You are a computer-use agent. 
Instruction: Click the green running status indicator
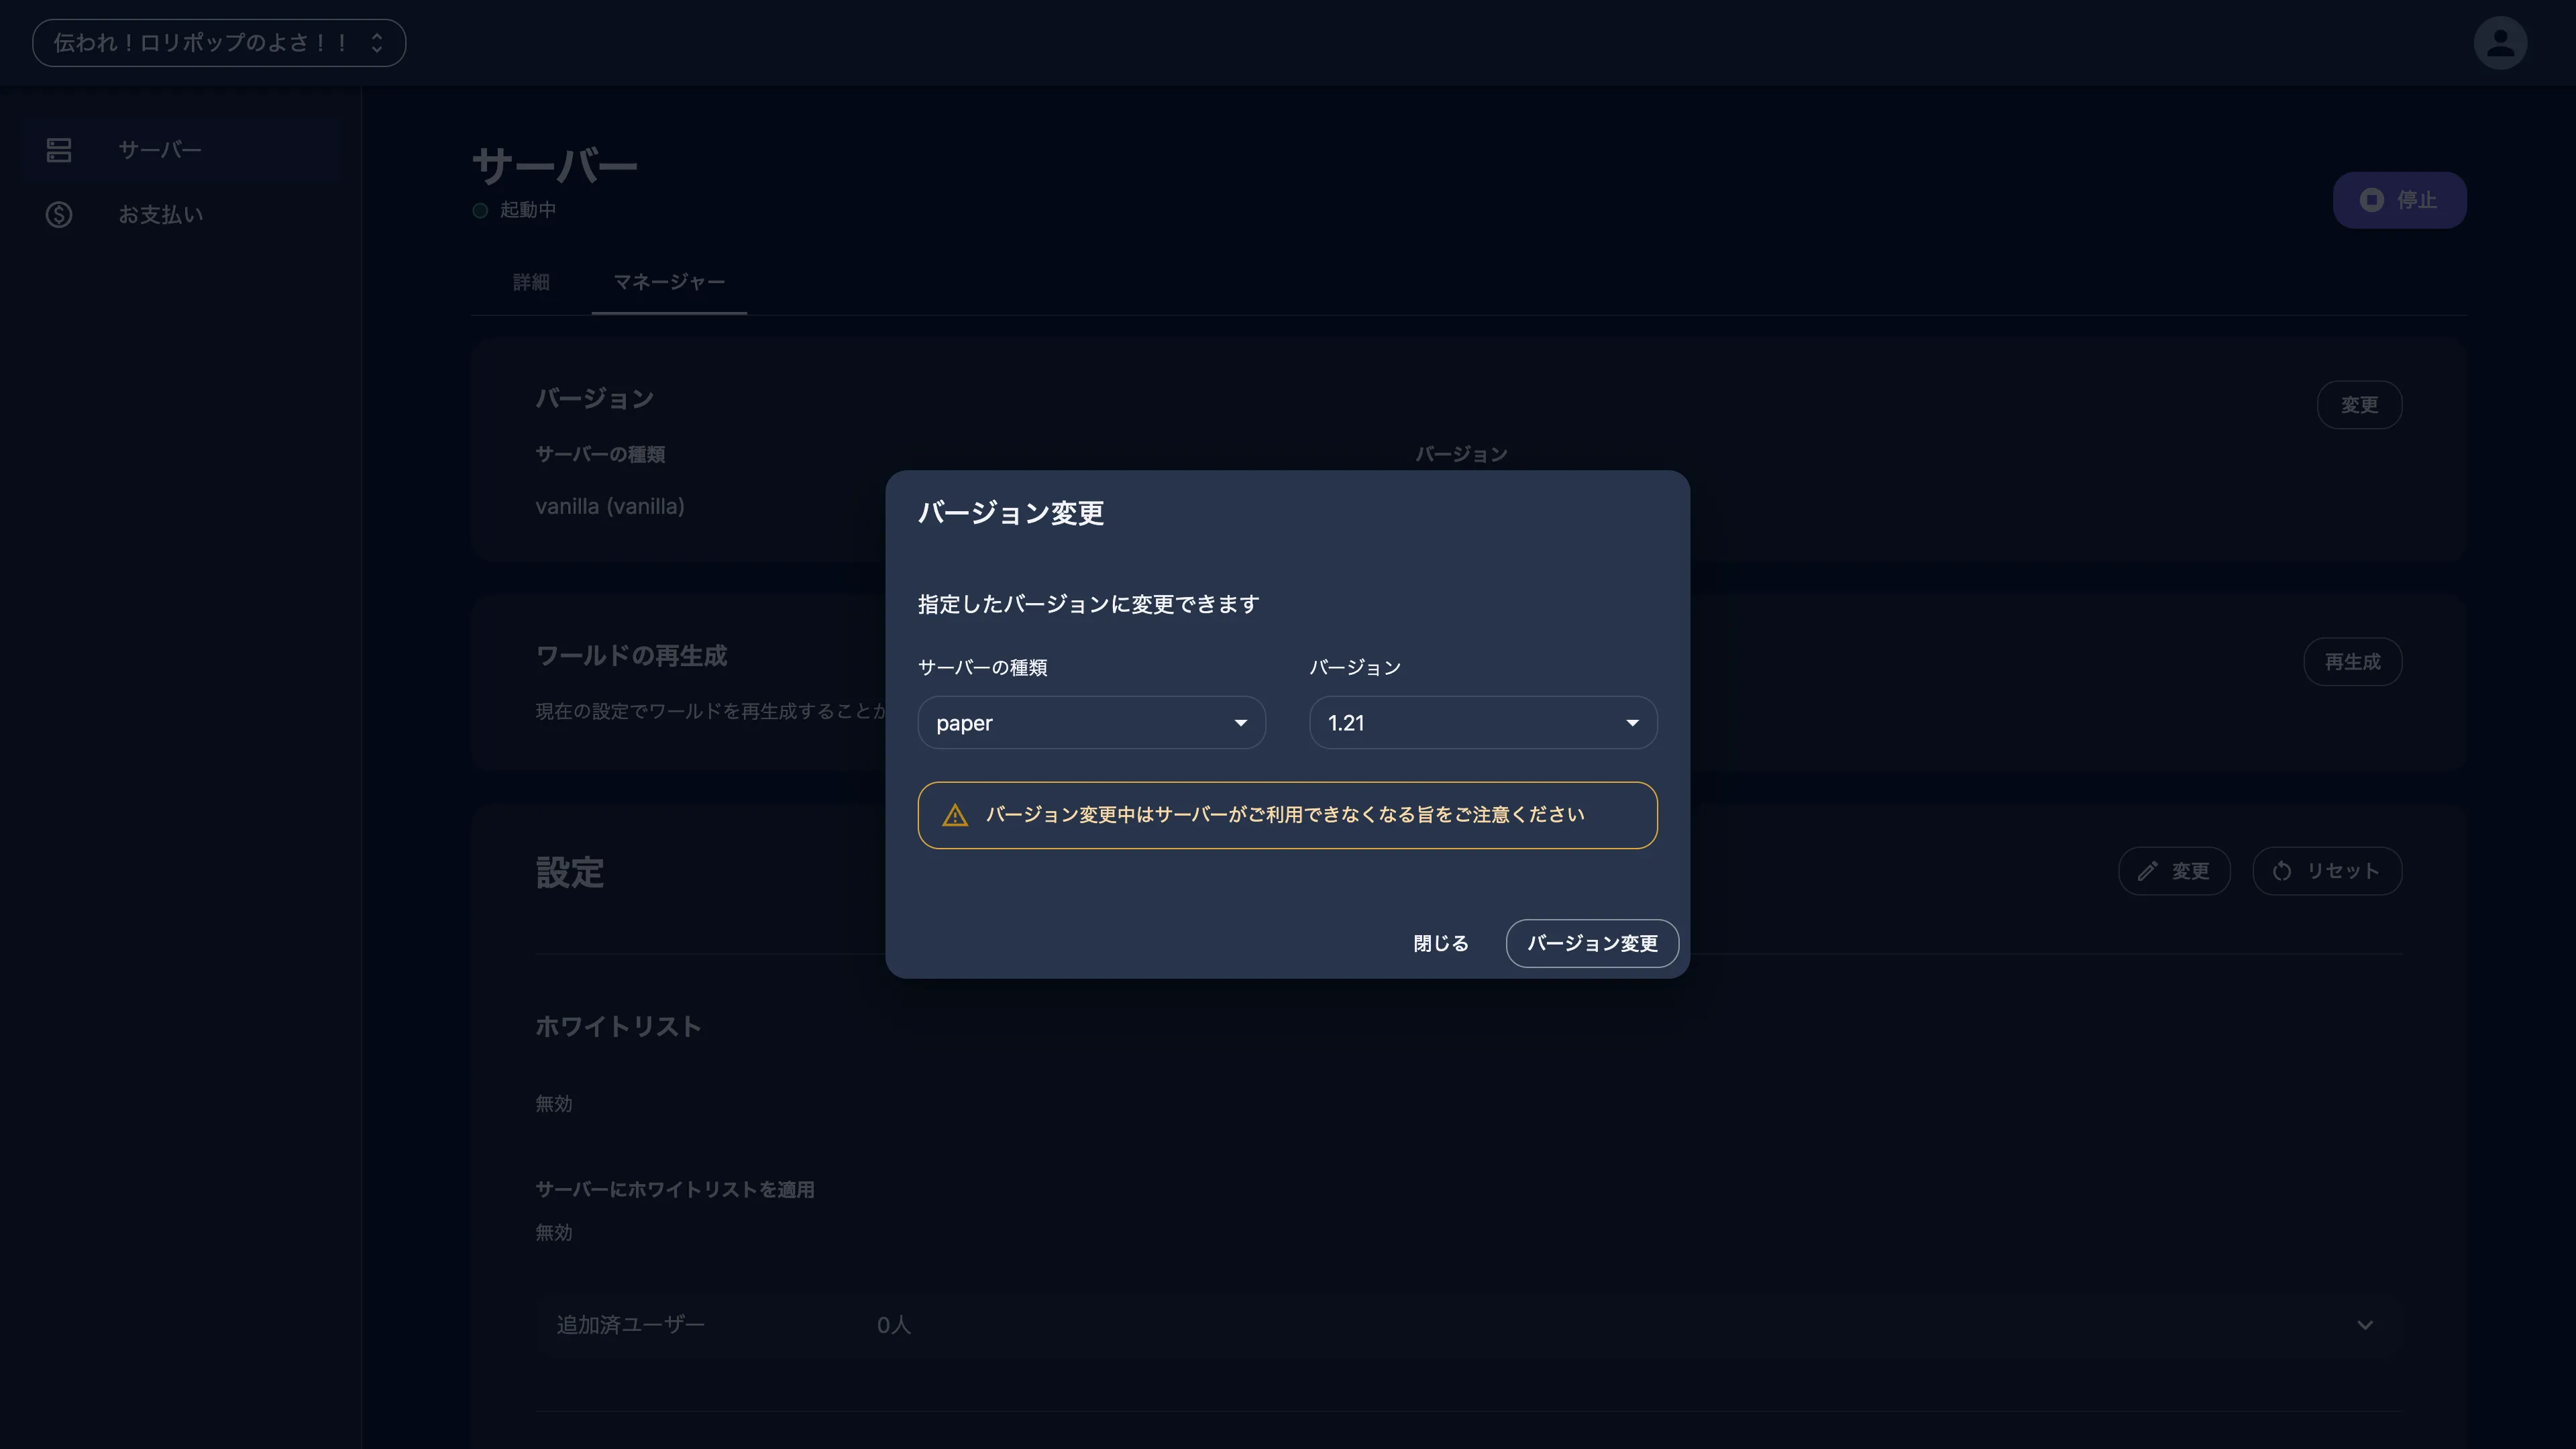(x=480, y=210)
